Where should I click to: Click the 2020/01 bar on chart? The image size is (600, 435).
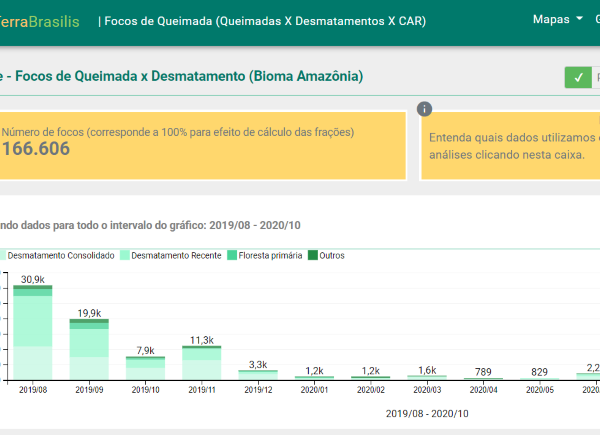coord(314,377)
